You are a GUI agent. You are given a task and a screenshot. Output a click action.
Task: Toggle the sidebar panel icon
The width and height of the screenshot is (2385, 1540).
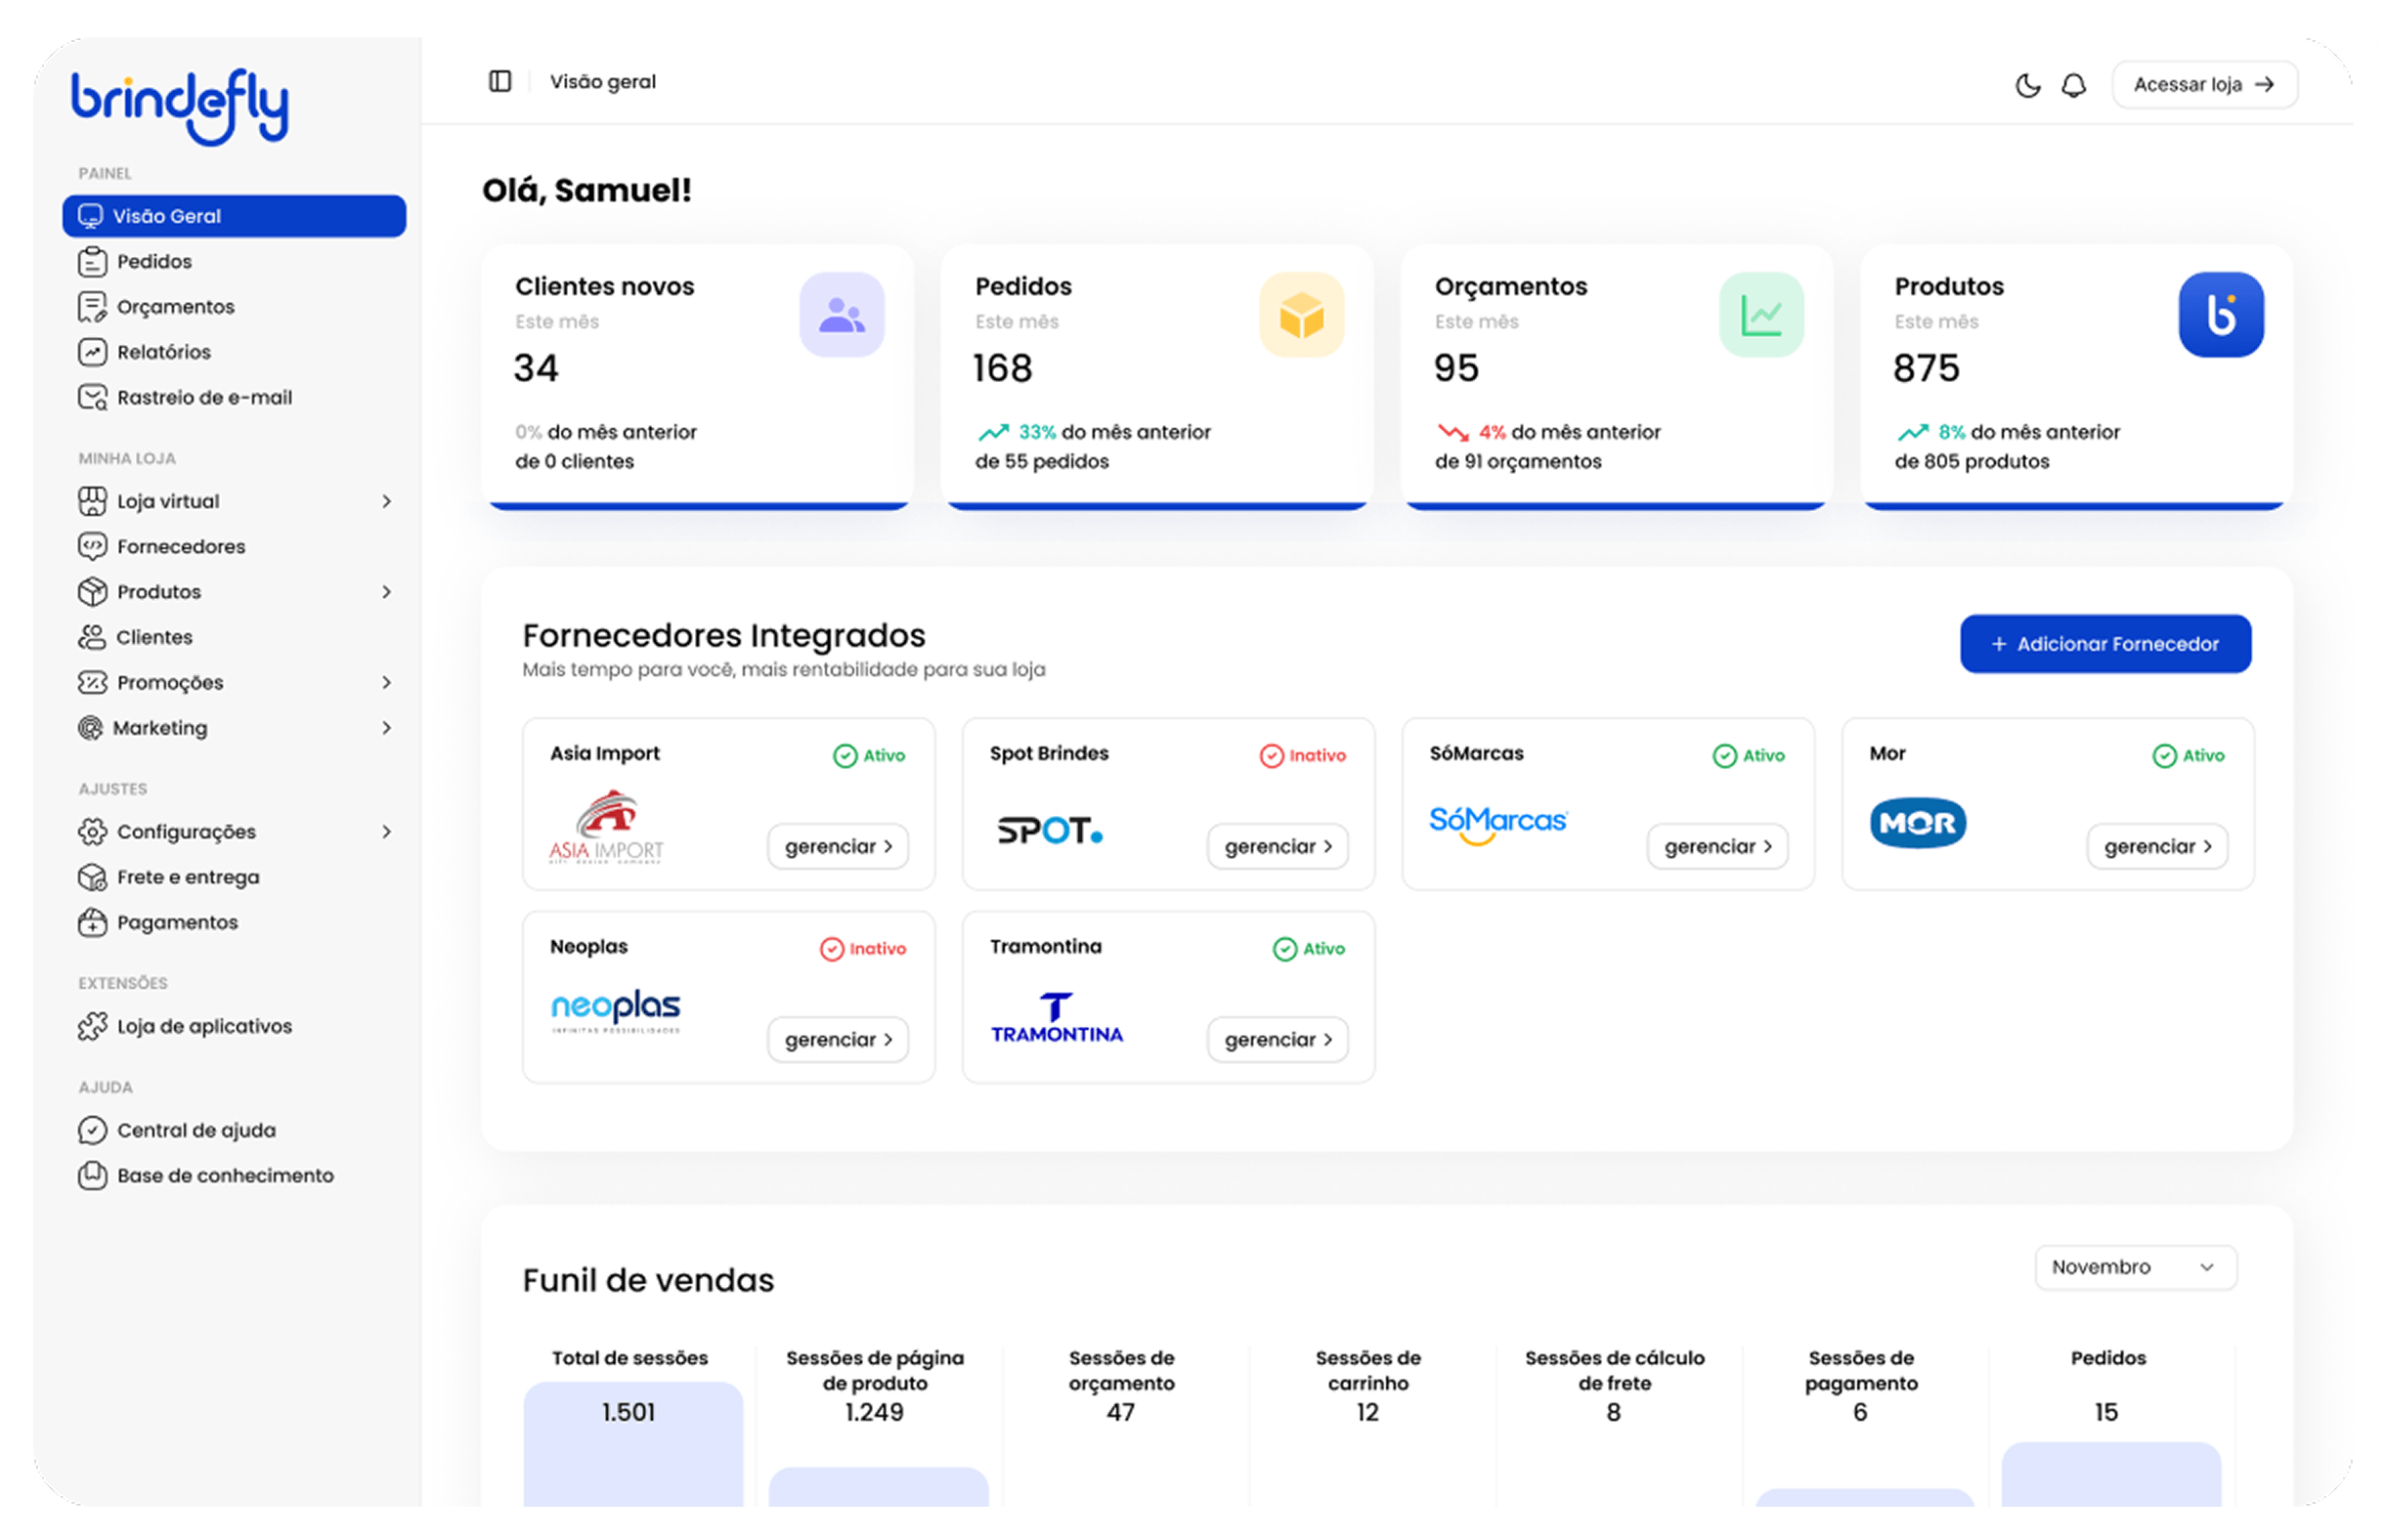pos(500,81)
